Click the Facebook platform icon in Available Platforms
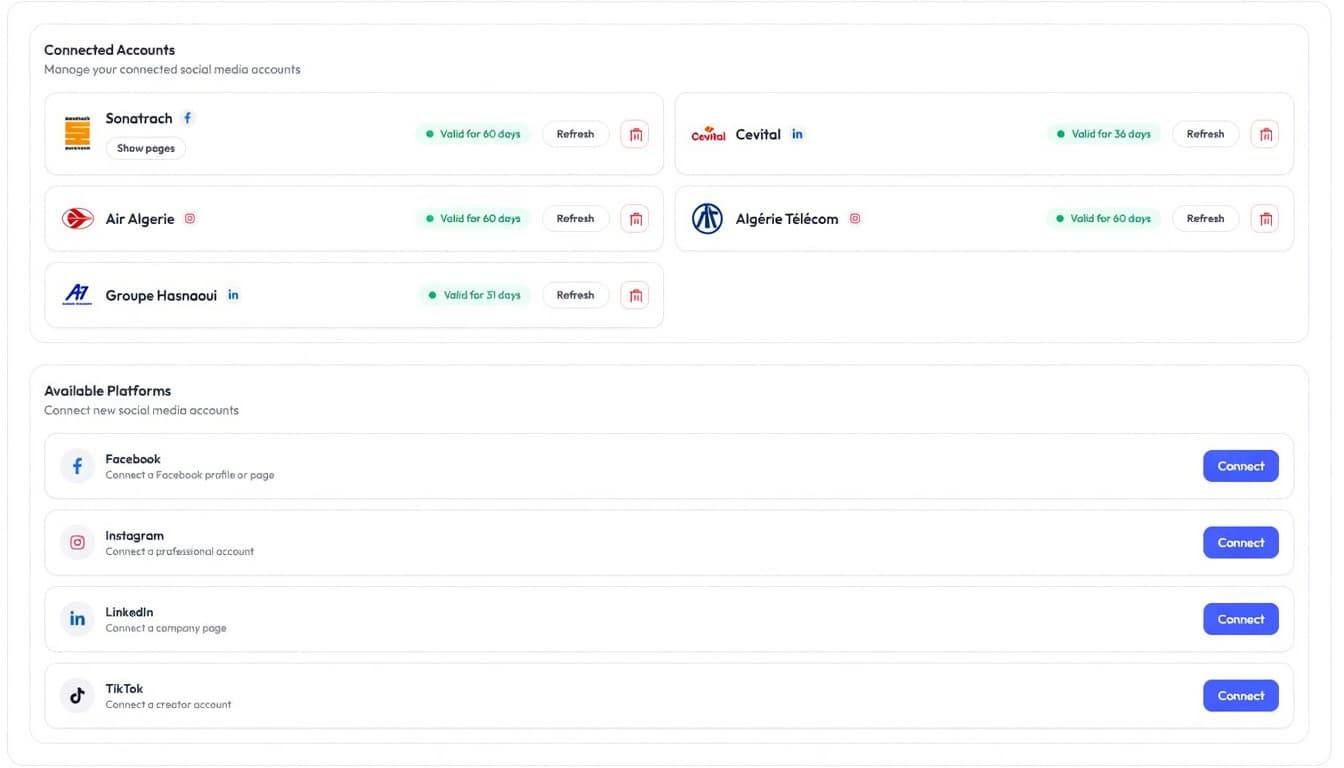This screenshot has width=1344, height=768. (x=77, y=466)
